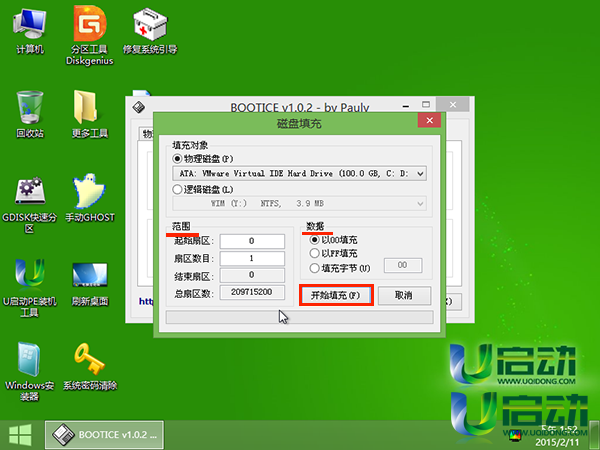Click the Windows Start button
Image resolution: width=600 pixels, height=450 pixels.
coord(20,435)
